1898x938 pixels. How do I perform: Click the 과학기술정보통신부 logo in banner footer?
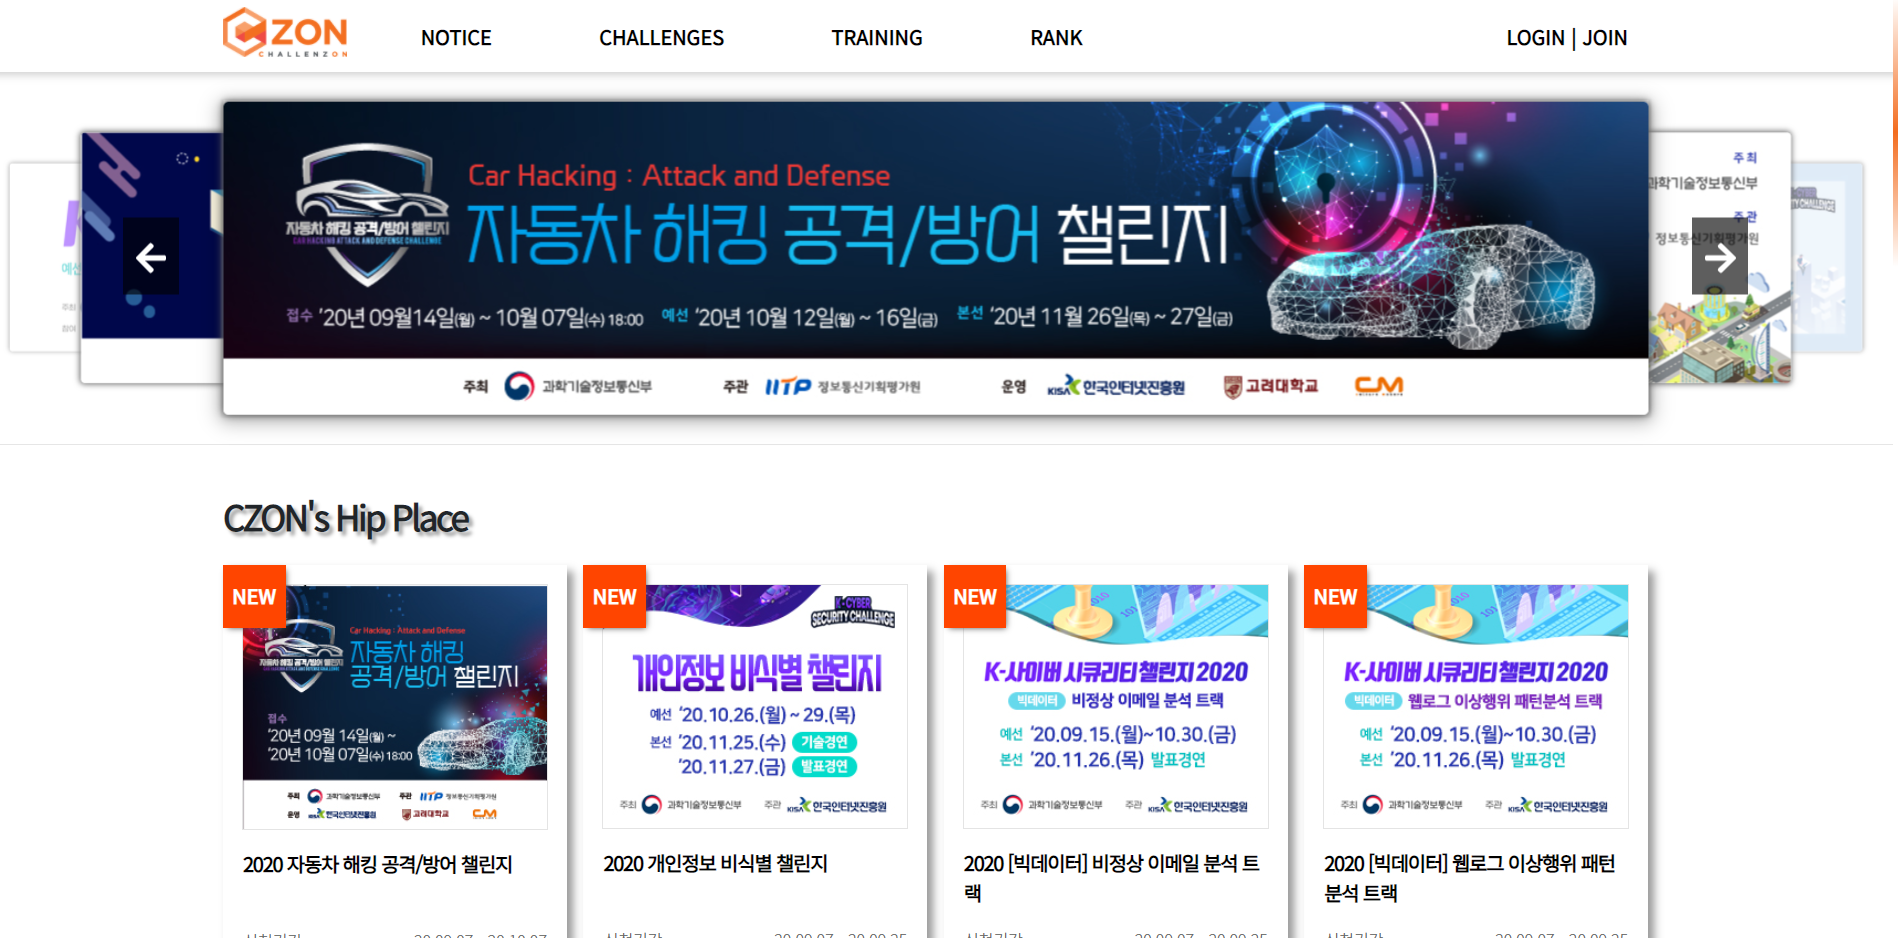[x=578, y=386]
